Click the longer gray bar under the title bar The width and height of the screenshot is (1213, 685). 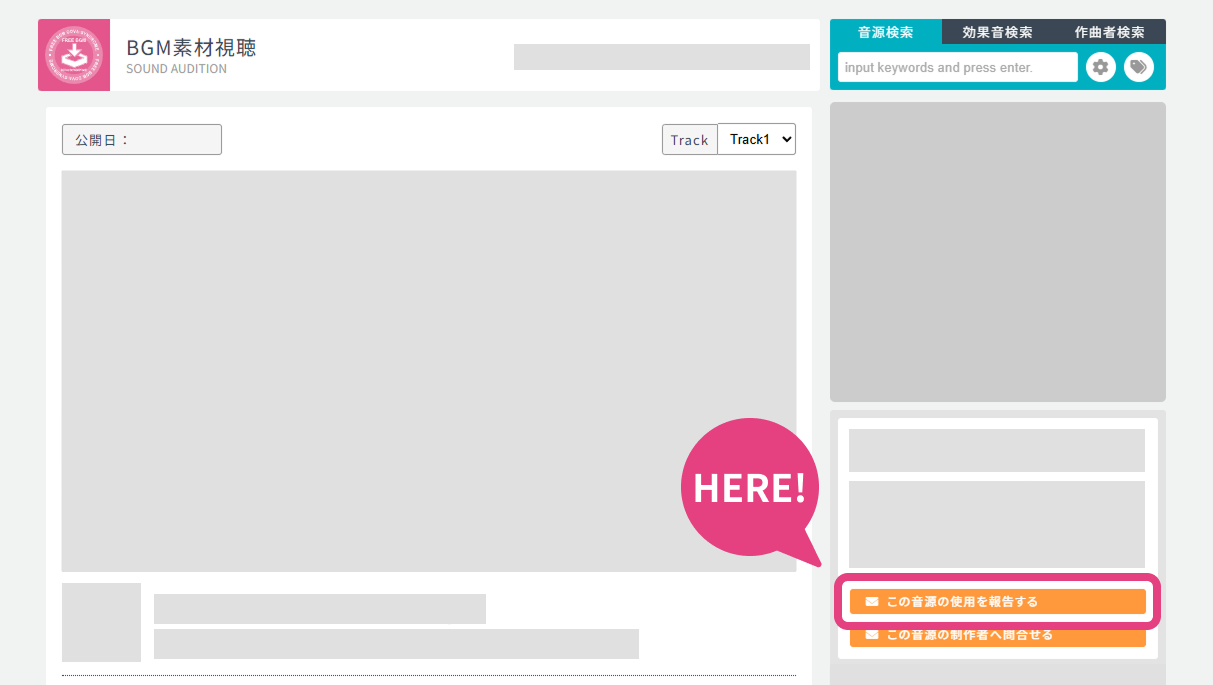396,644
